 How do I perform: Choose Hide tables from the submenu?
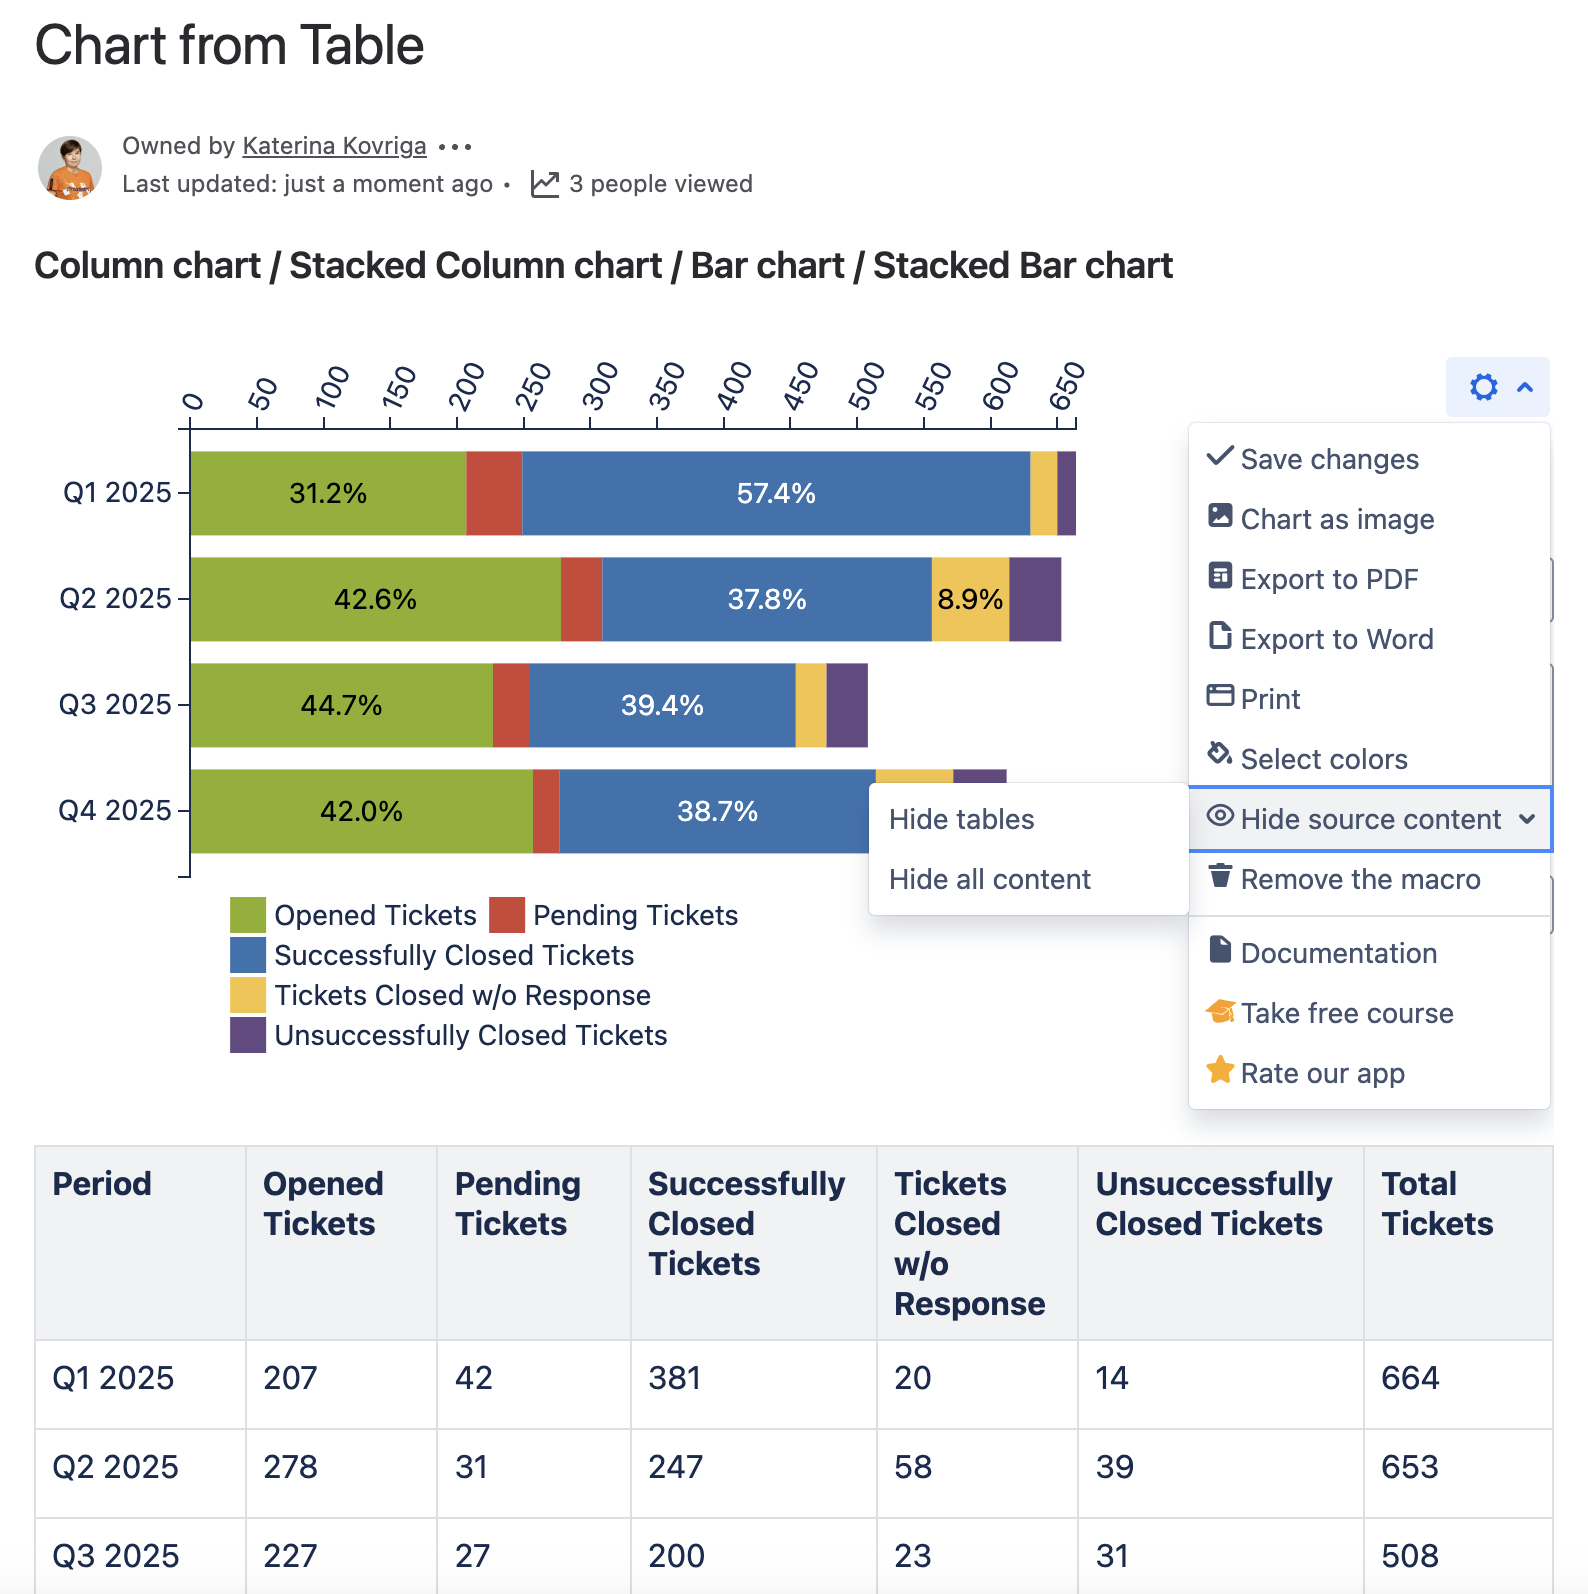(x=961, y=820)
